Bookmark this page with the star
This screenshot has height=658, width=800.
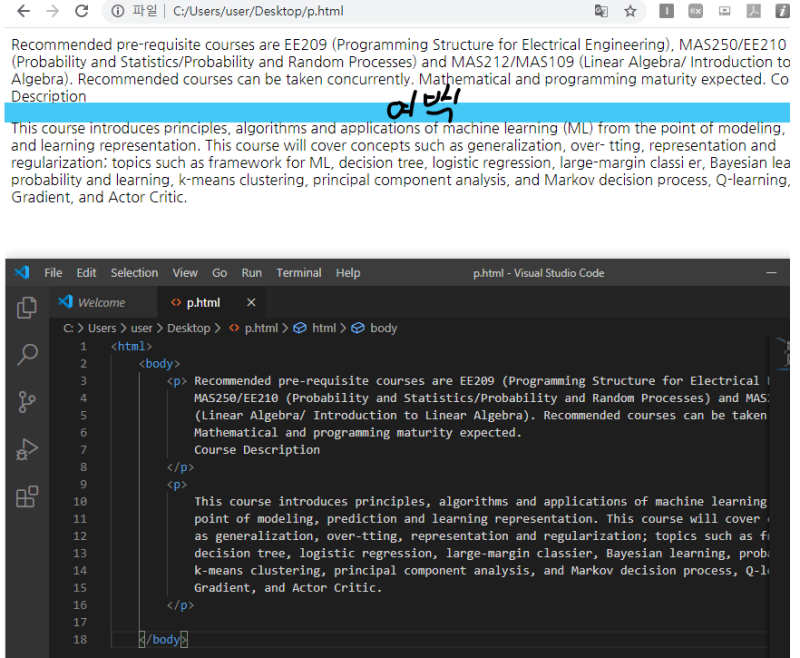(x=631, y=11)
